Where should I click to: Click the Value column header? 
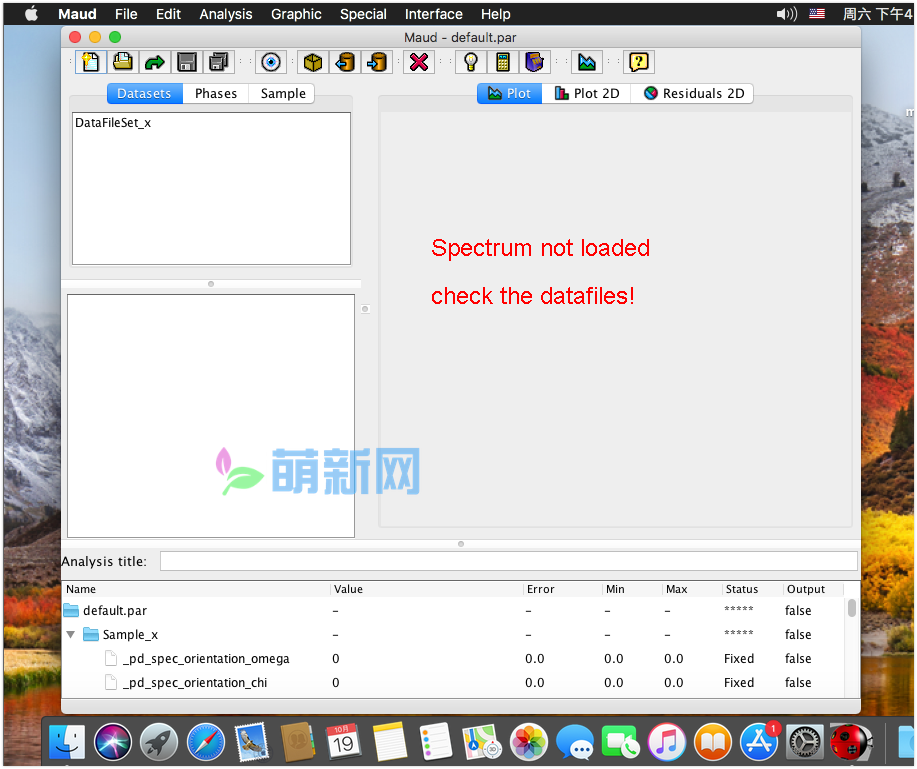427,589
